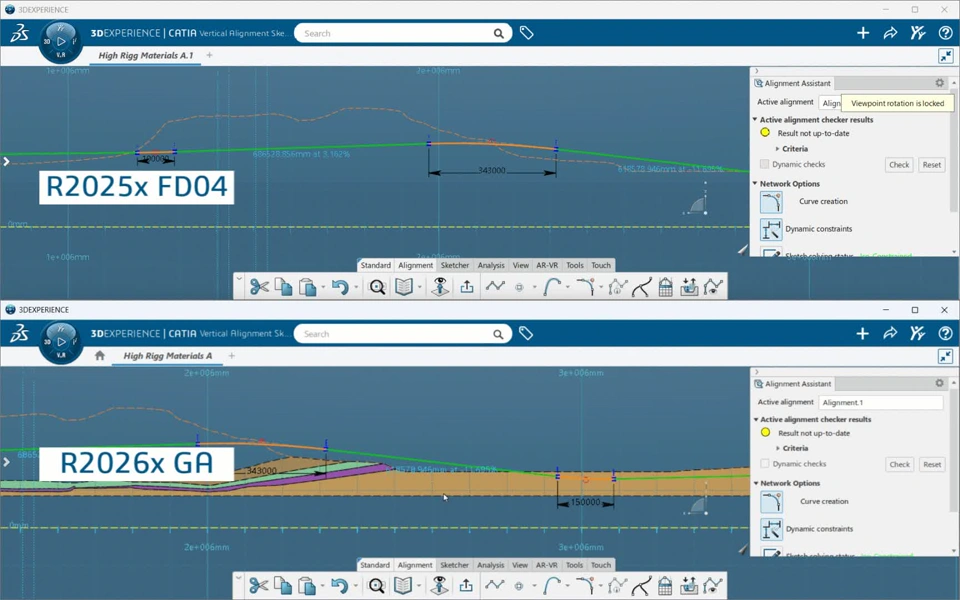The image size is (960, 600).
Task: Select corner curve tool in top window toolbar
Action: [x=585, y=287]
